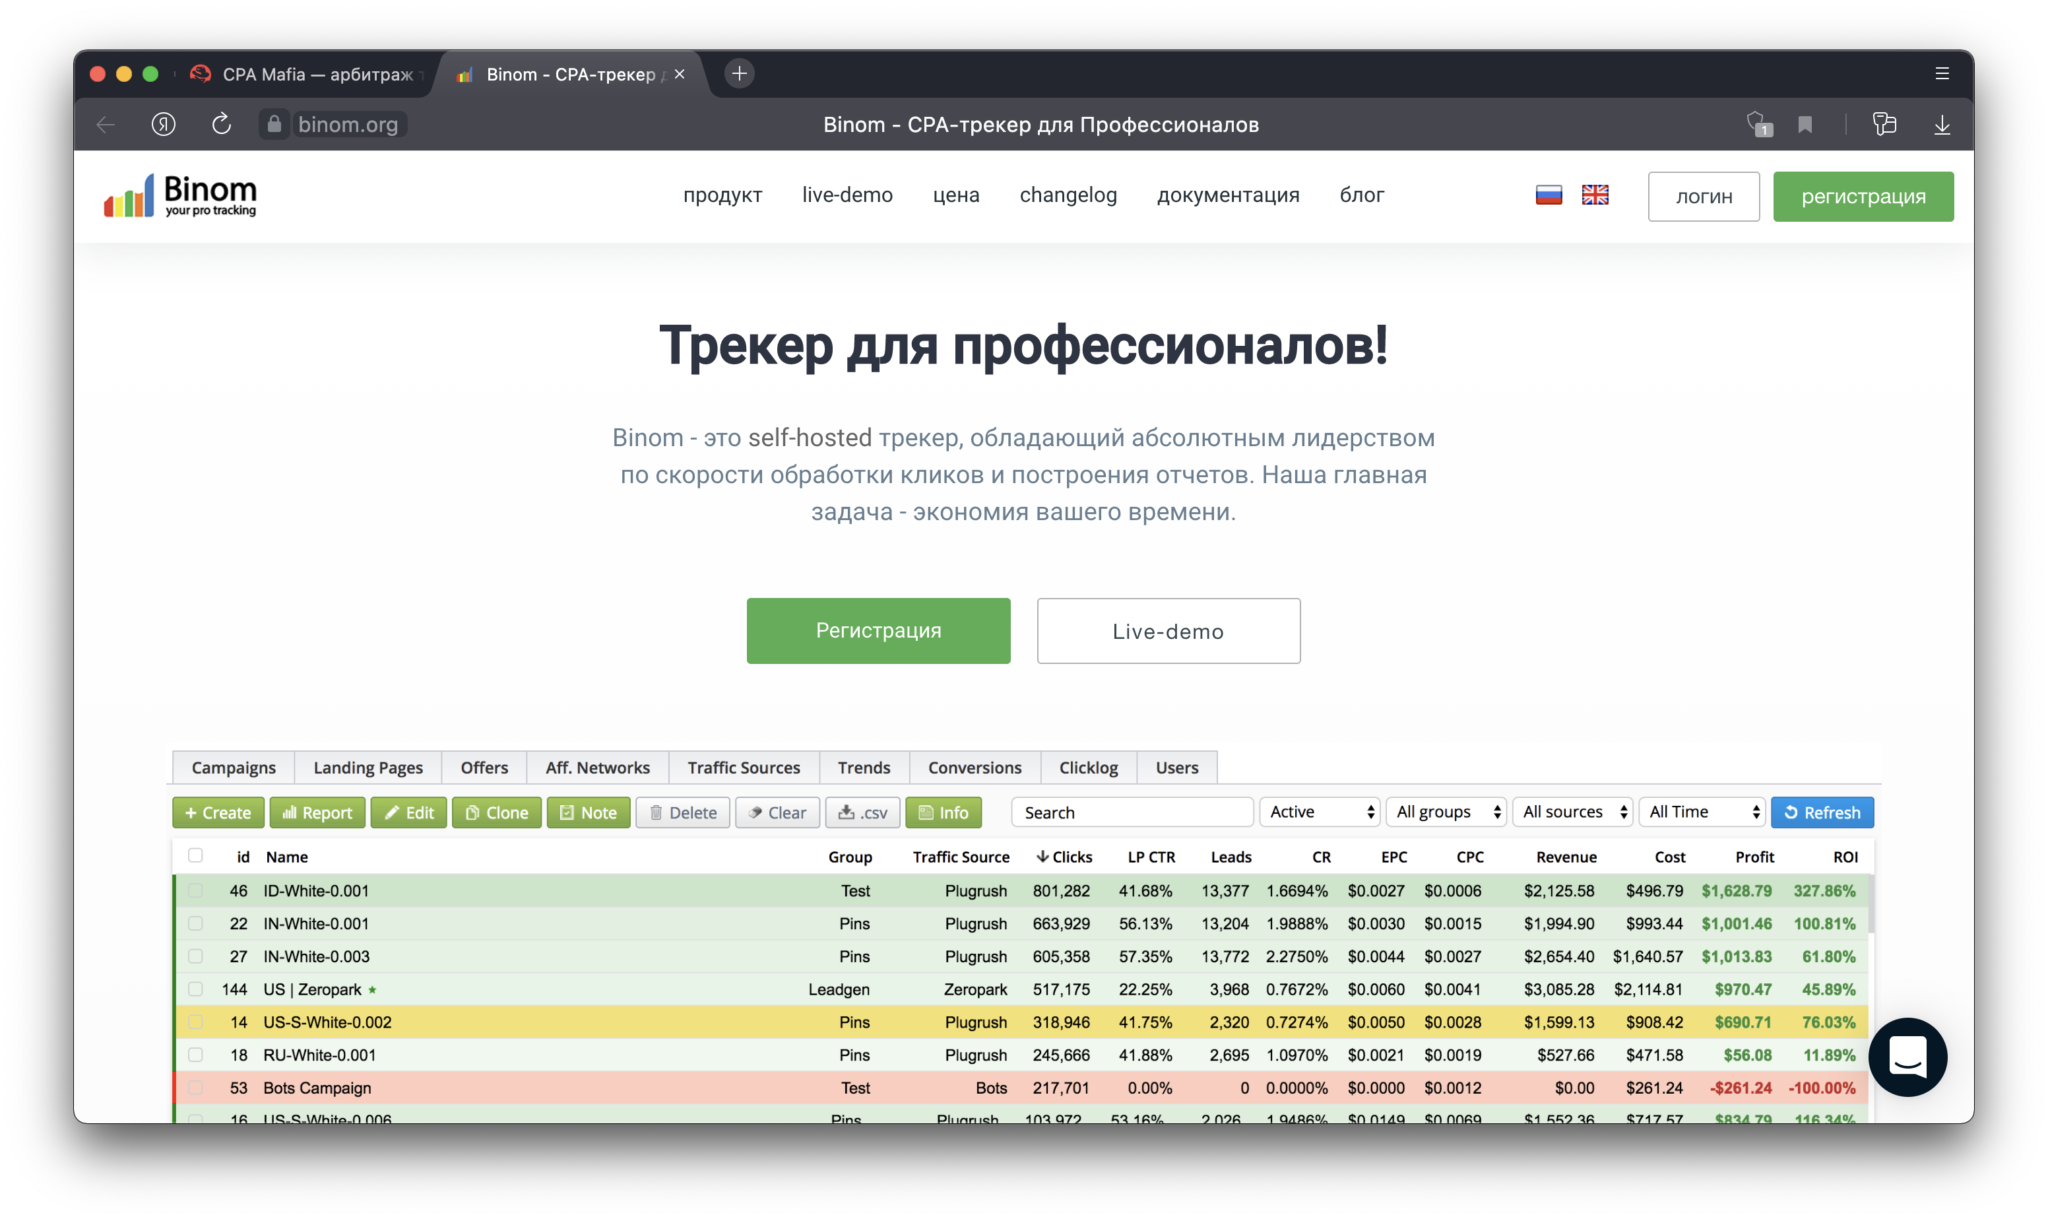Viewport: 2048px width, 1221px height.
Task: Sort table by Name column header
Action: pos(287,857)
